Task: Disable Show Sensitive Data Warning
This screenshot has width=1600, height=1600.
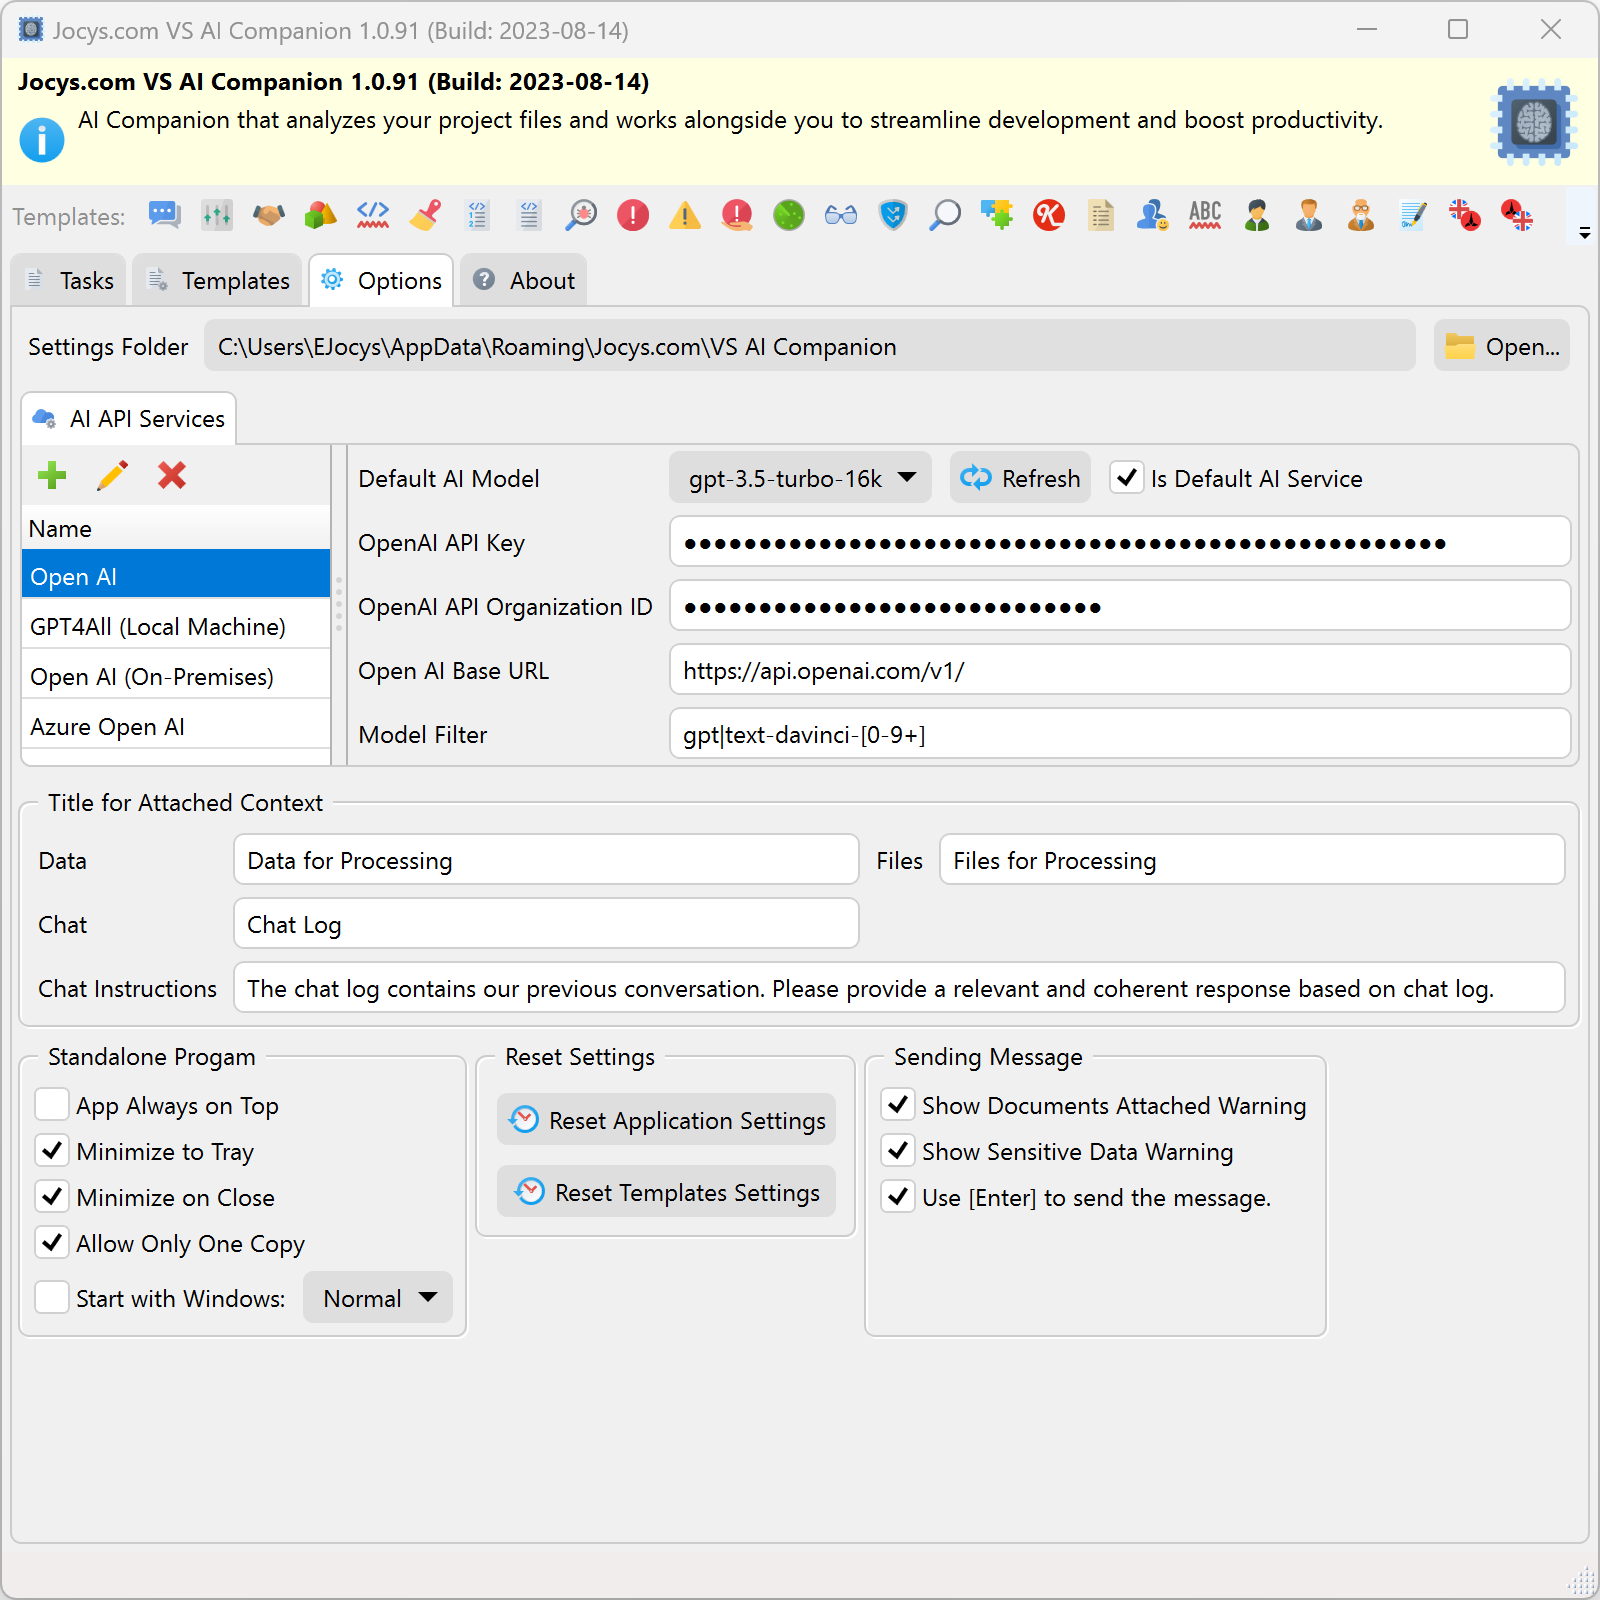Action: [x=897, y=1150]
